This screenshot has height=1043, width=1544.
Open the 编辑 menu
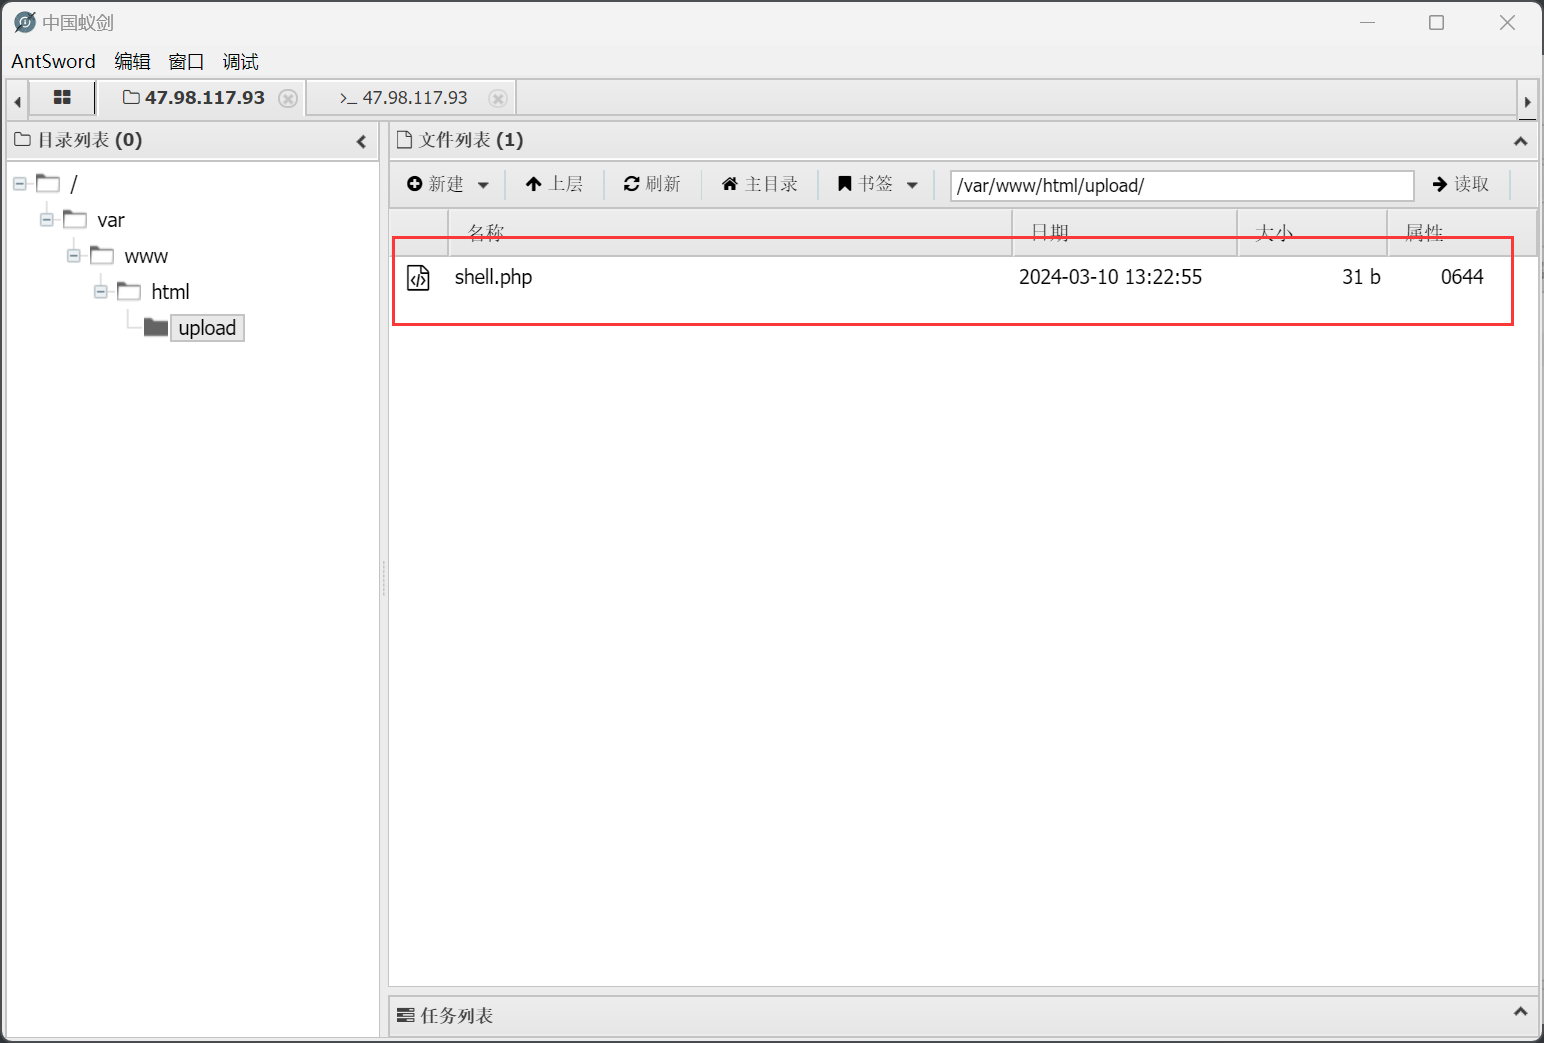[132, 61]
